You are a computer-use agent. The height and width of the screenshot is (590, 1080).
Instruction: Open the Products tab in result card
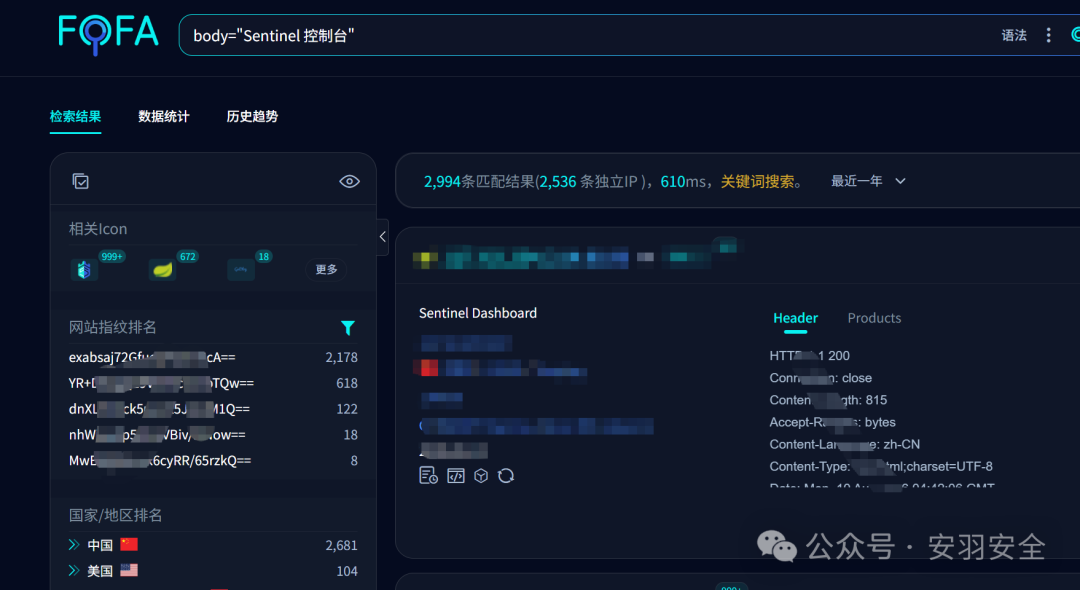coord(874,318)
